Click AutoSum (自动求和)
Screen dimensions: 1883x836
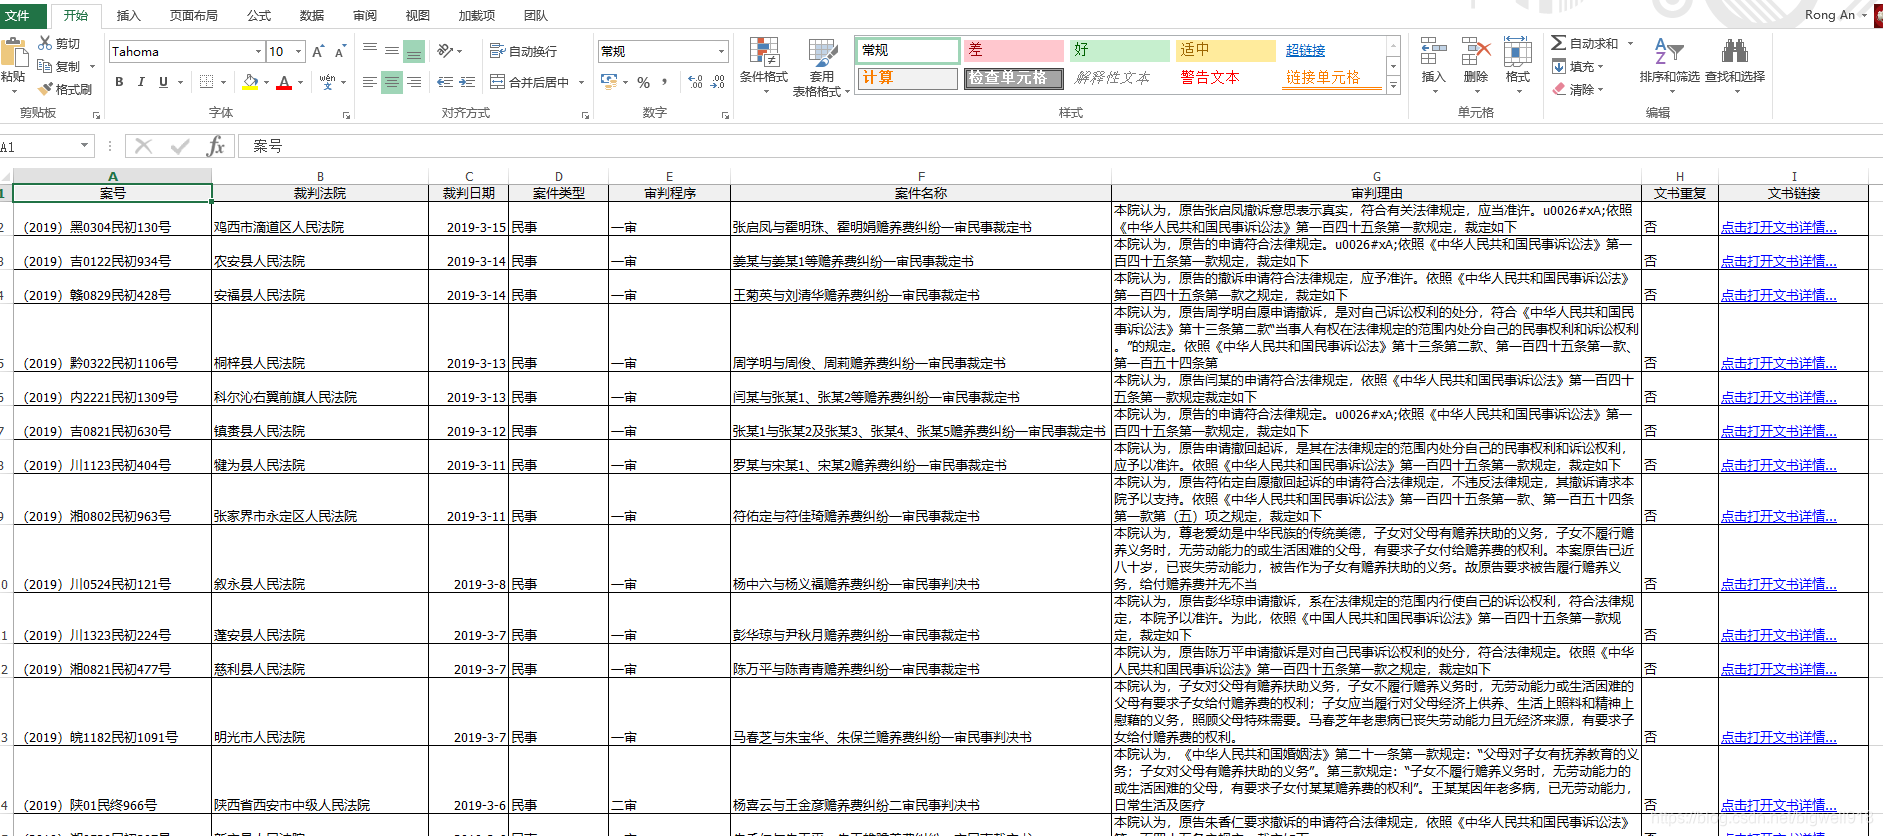(x=1585, y=43)
